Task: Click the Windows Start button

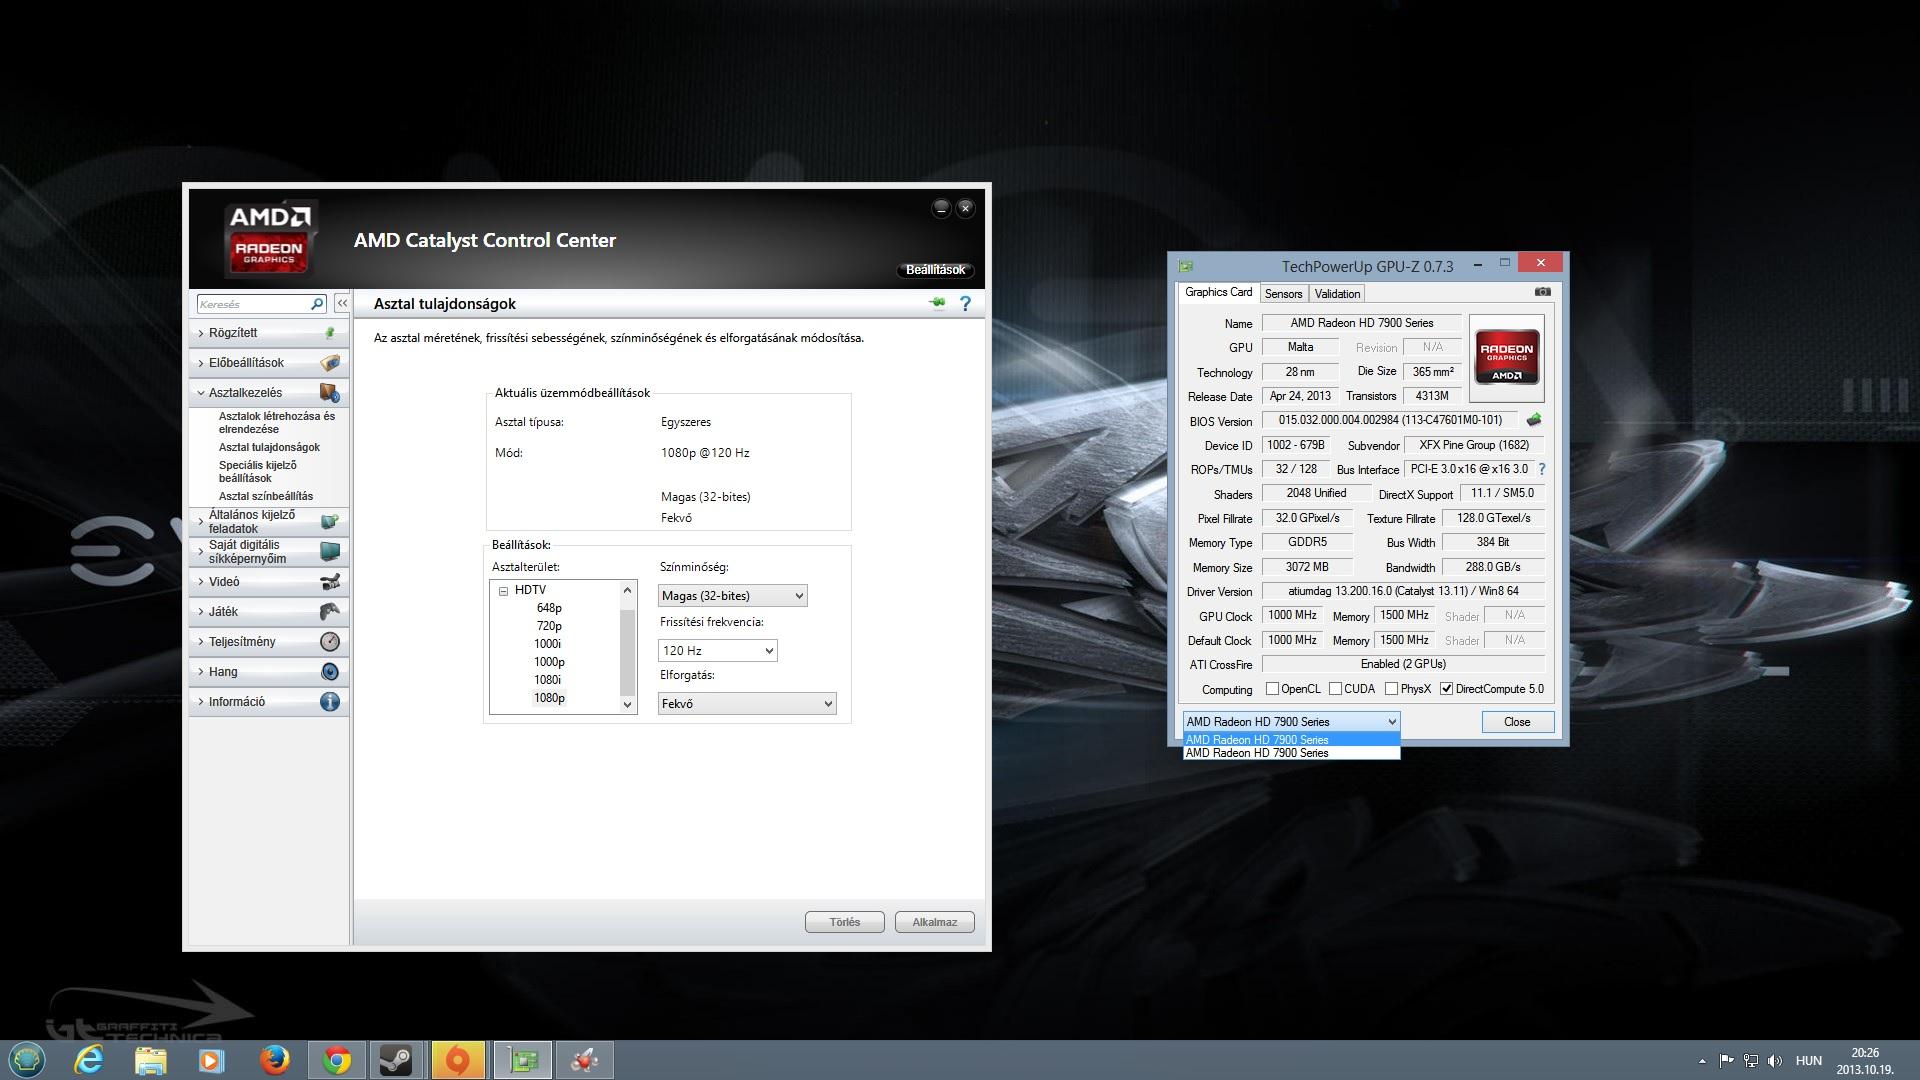Action: (27, 1060)
